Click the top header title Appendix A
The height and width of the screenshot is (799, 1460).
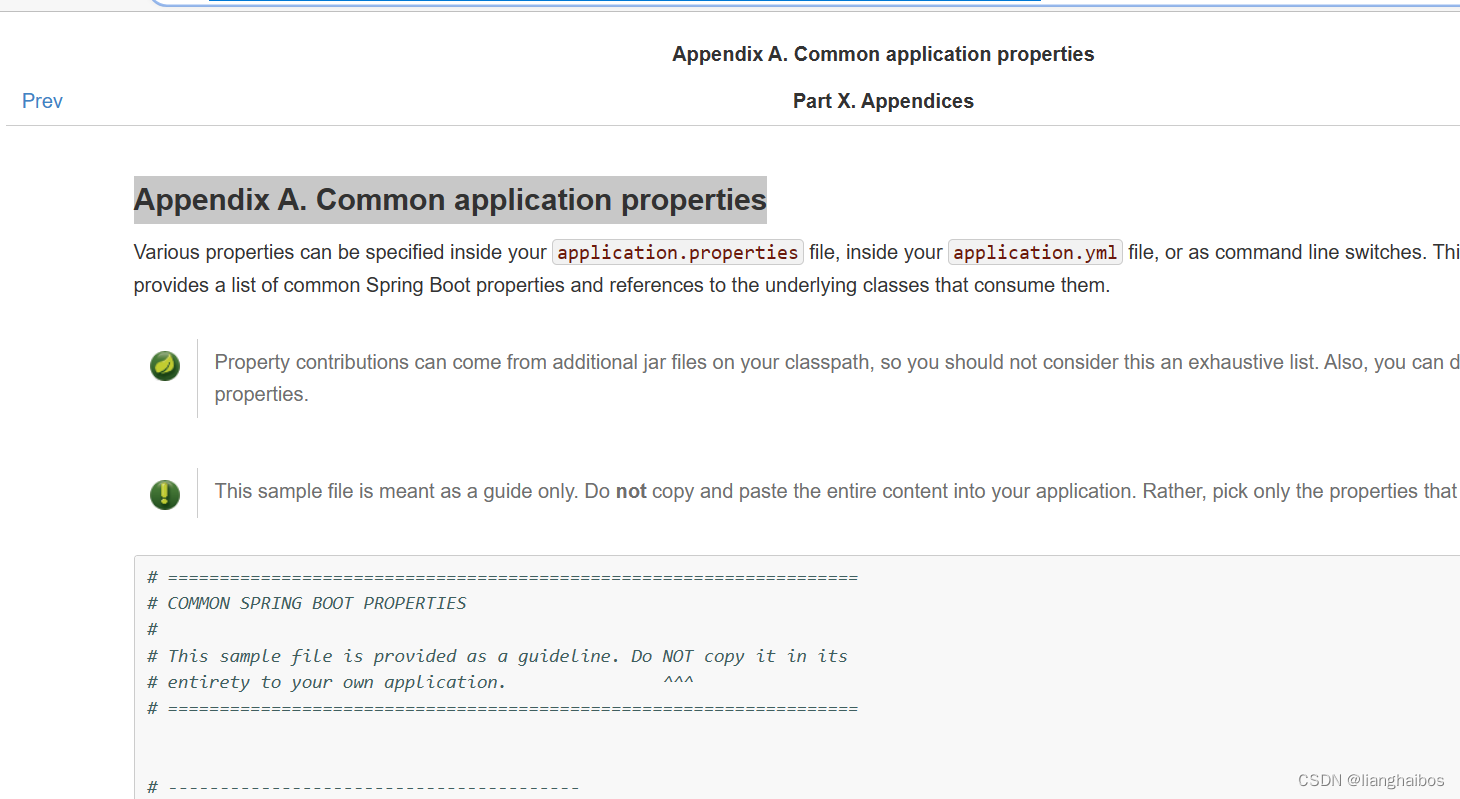[883, 54]
